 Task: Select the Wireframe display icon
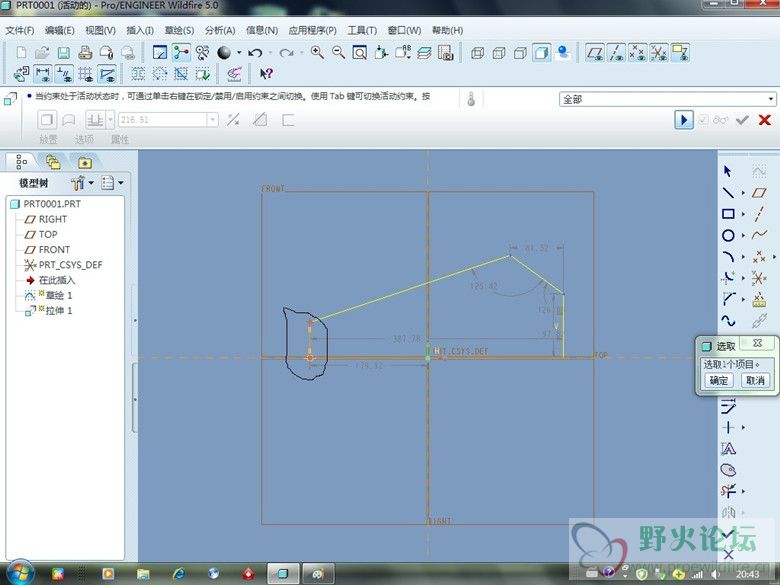[478, 53]
